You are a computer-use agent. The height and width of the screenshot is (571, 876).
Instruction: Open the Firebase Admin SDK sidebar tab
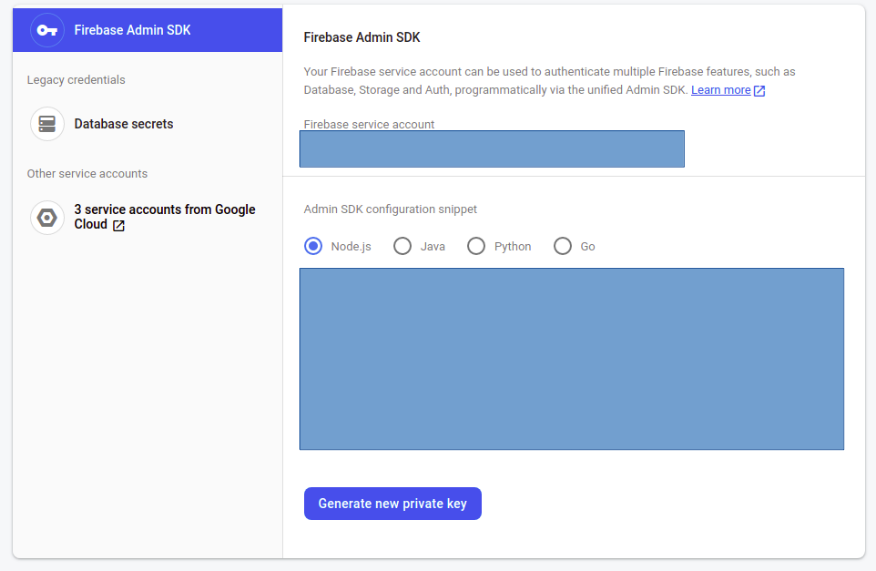point(147,30)
